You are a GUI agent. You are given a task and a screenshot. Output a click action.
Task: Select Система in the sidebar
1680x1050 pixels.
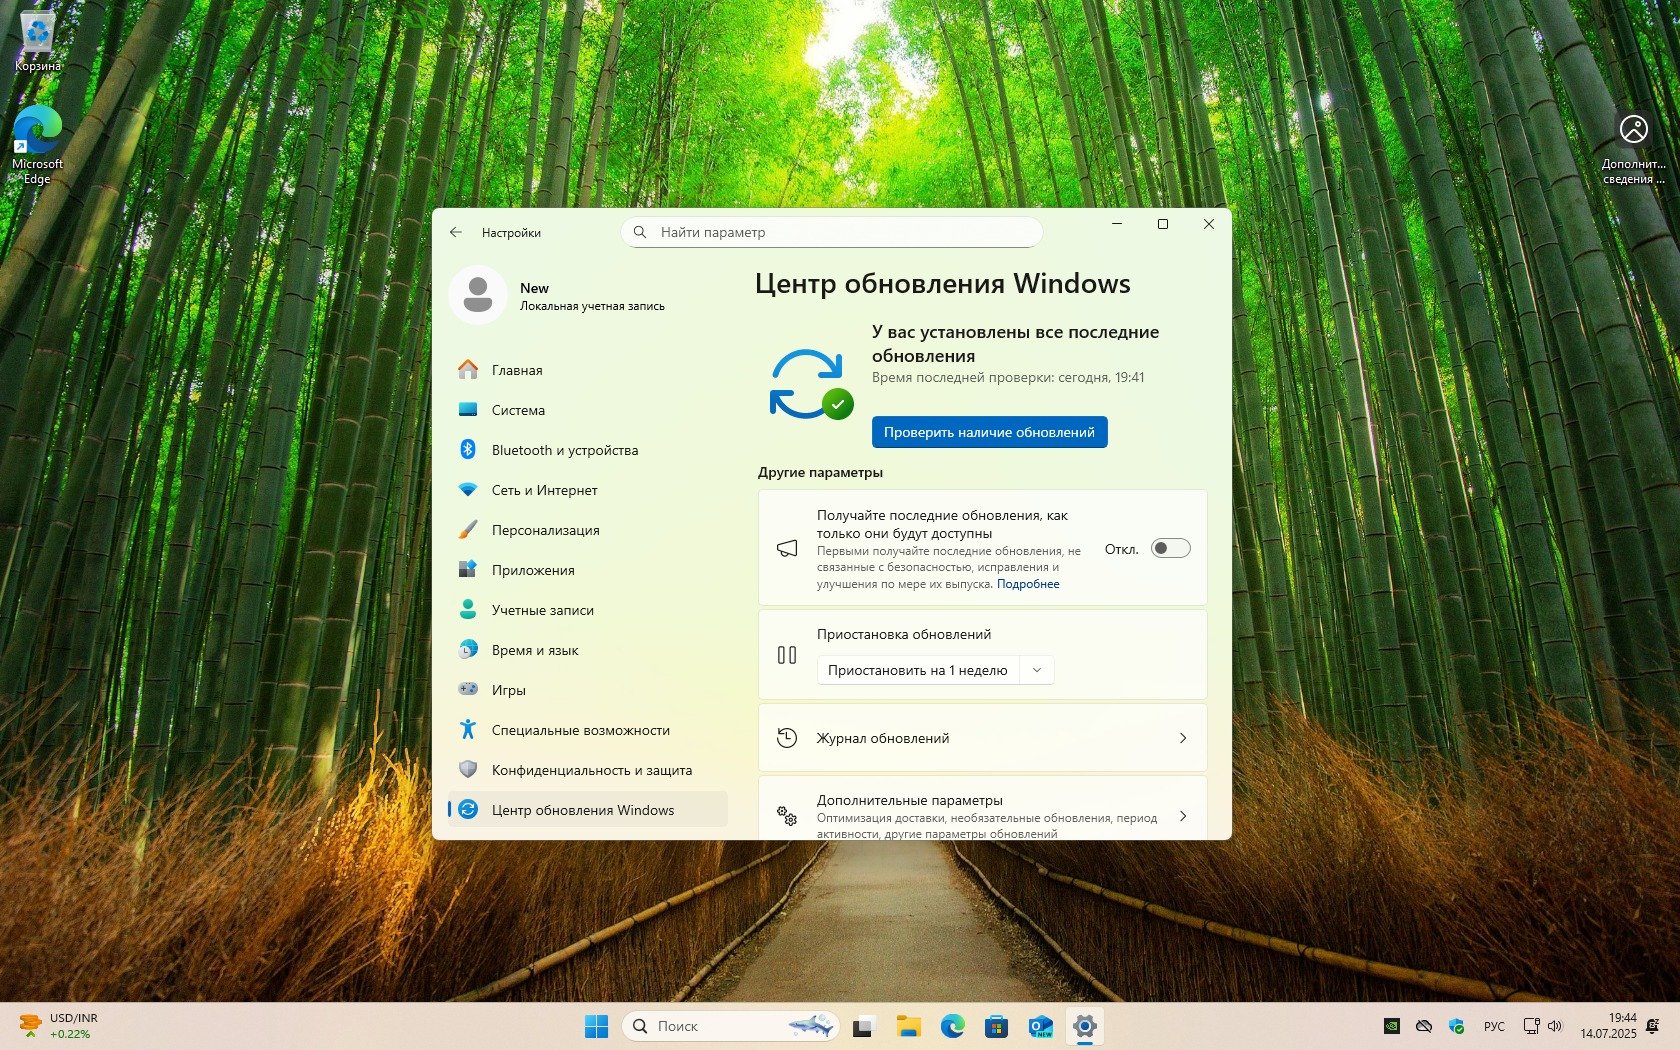click(x=518, y=410)
